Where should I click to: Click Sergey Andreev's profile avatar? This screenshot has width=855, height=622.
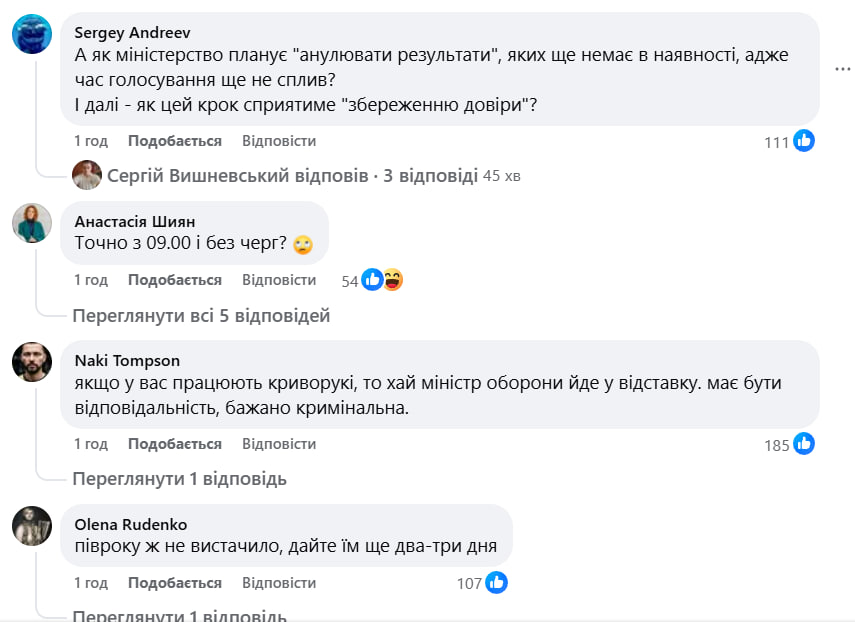pyautogui.click(x=32, y=35)
